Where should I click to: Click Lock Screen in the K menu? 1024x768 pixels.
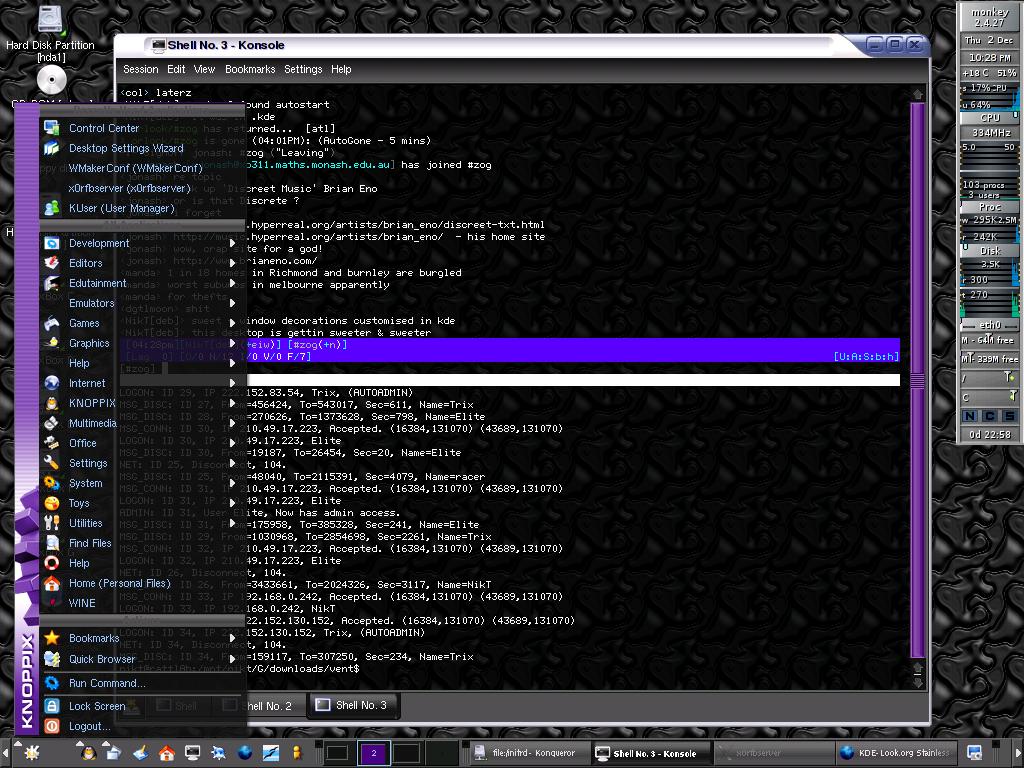point(97,706)
